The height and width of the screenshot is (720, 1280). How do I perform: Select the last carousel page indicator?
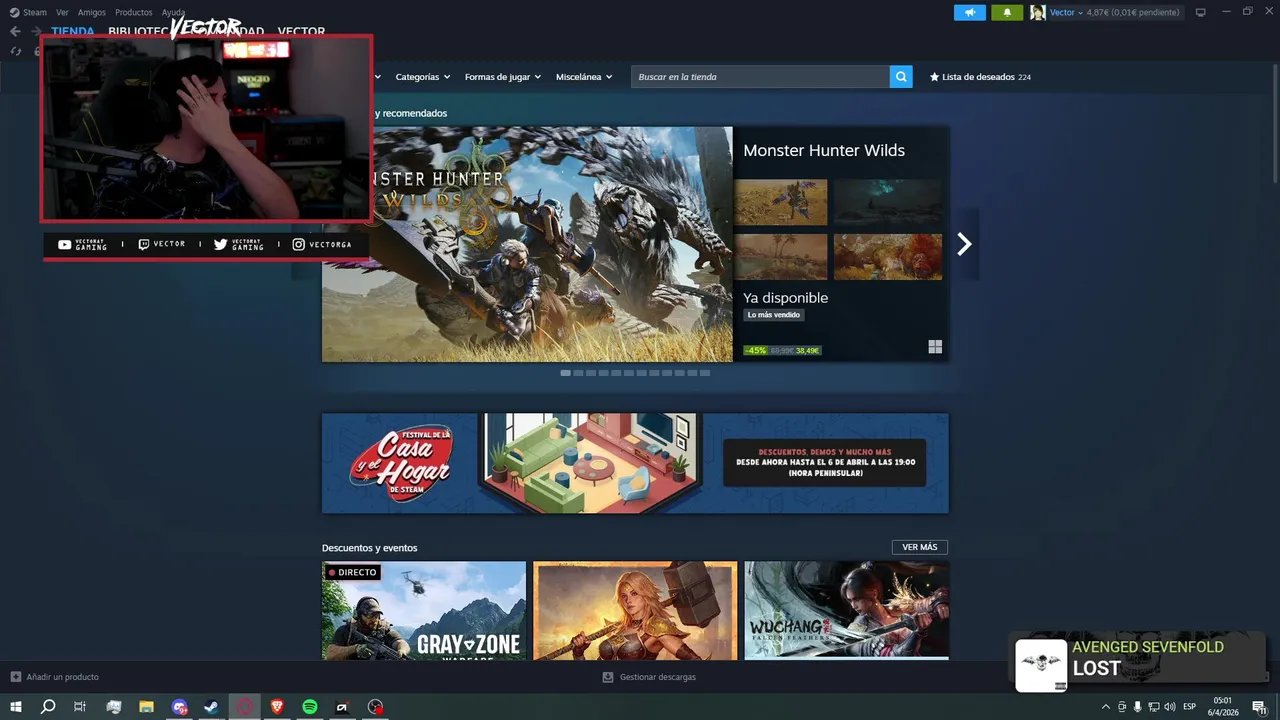click(705, 373)
